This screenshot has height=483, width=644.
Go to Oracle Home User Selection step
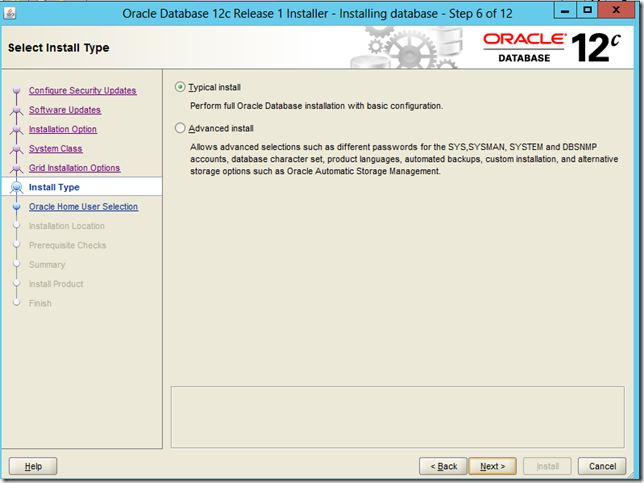click(x=83, y=206)
